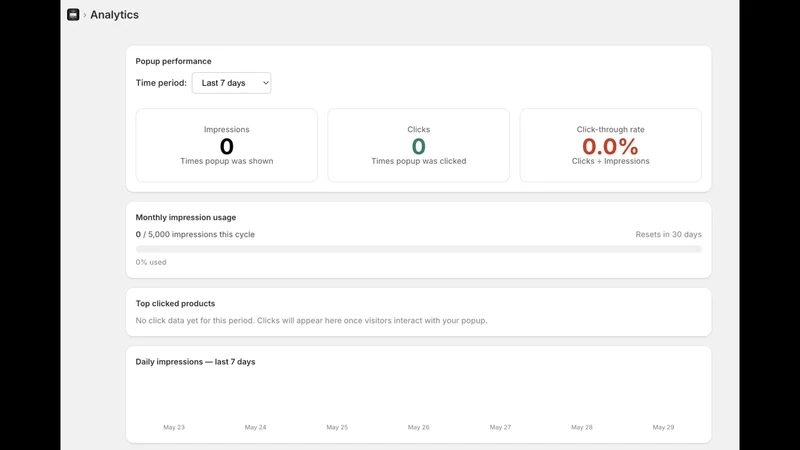Click '0 / 5,000 impressions this cycle' text
The width and height of the screenshot is (800, 450).
coord(195,234)
